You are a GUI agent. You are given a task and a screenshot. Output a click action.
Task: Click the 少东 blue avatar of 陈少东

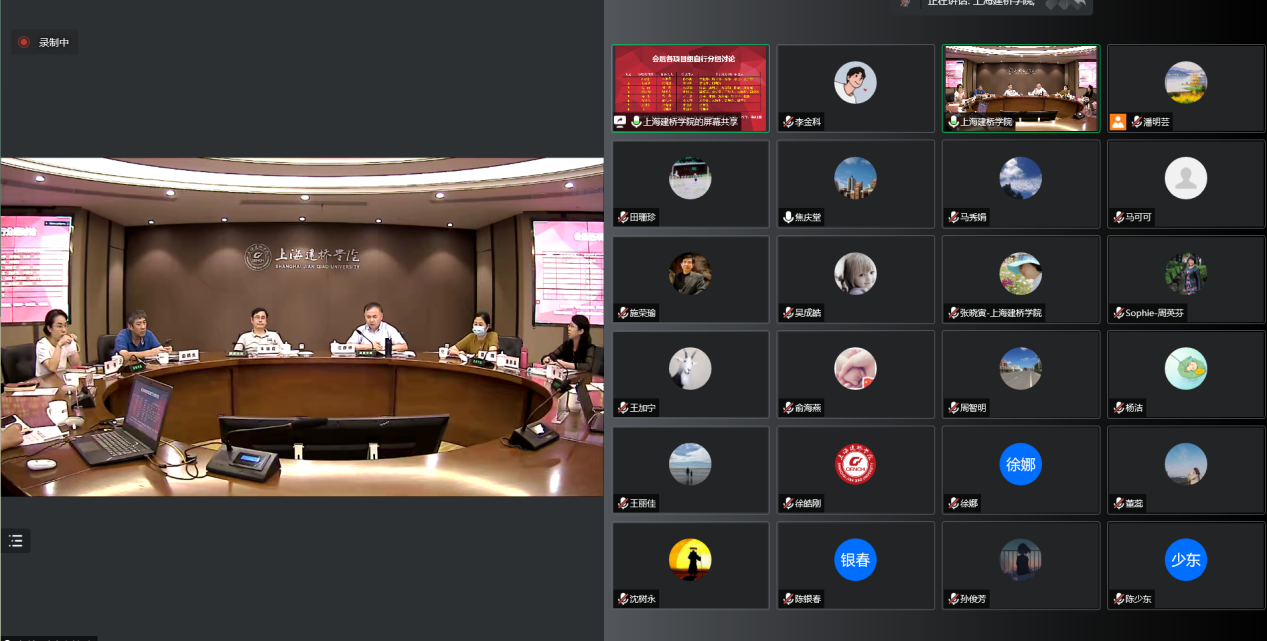(x=1185, y=560)
